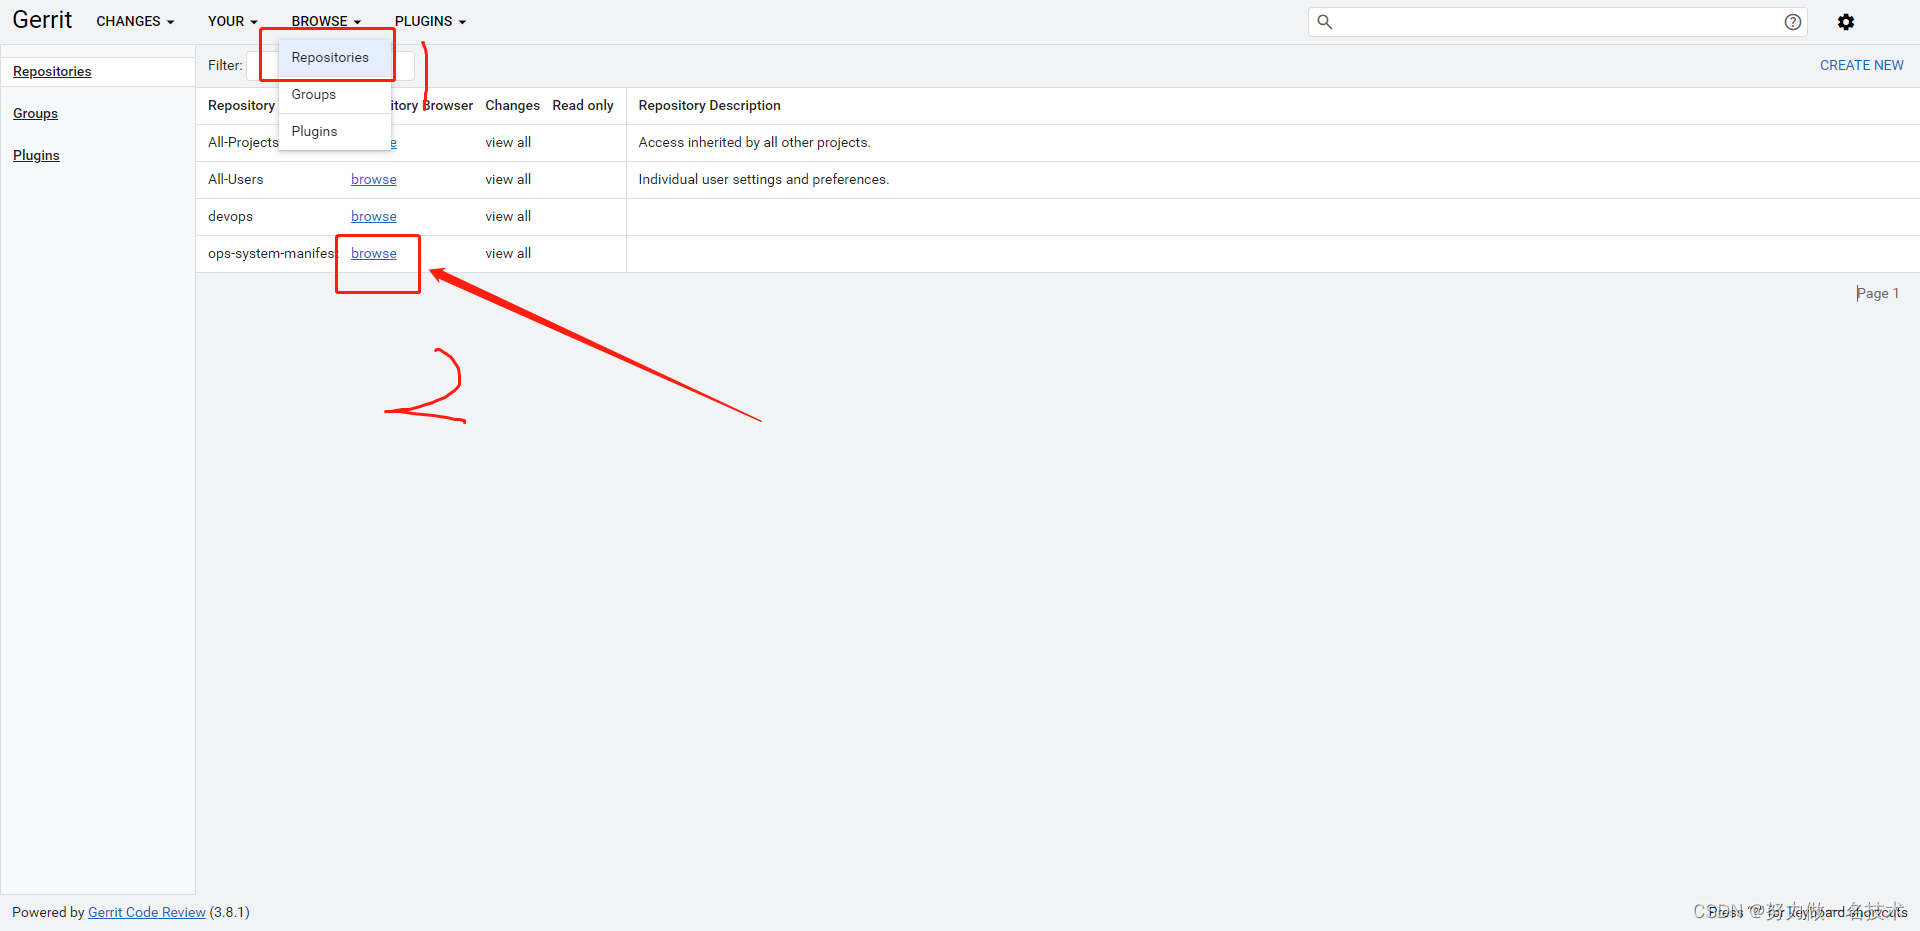The width and height of the screenshot is (1920, 931).
Task: Click 'Individual user settings and preferences.' text
Action: 763,179
